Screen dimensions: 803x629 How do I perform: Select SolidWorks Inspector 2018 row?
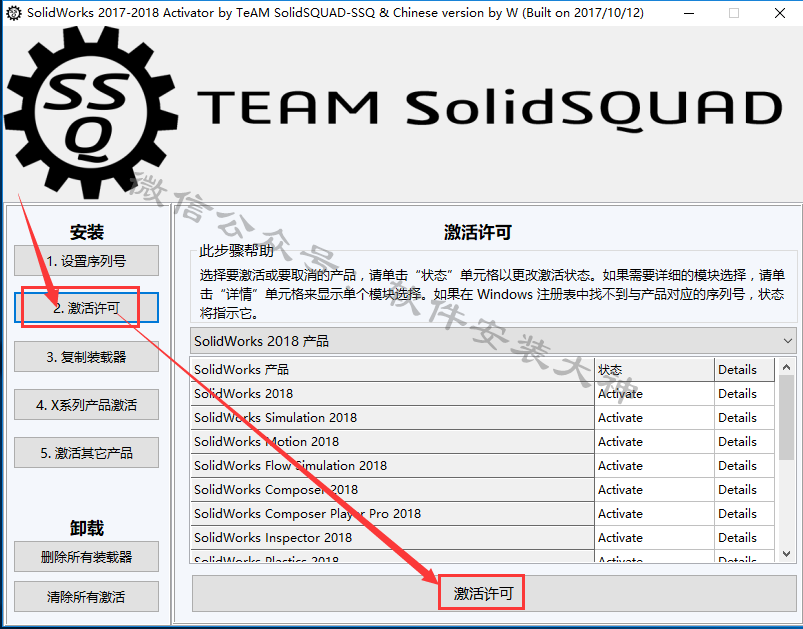[x=392, y=538]
